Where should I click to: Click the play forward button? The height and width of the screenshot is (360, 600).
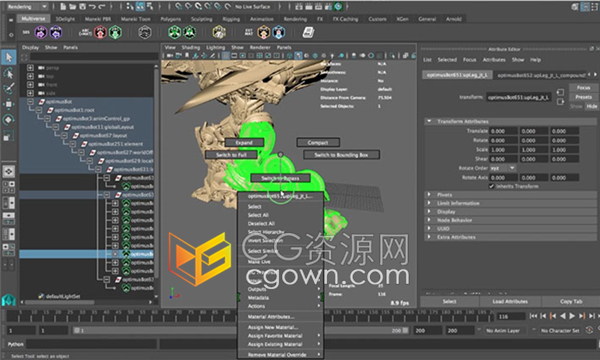pyautogui.click(x=572, y=316)
